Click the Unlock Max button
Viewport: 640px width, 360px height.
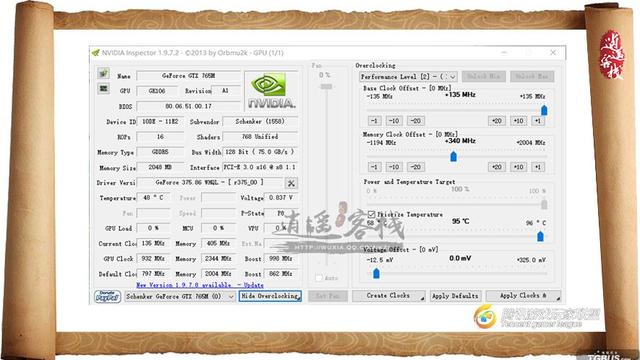point(532,76)
